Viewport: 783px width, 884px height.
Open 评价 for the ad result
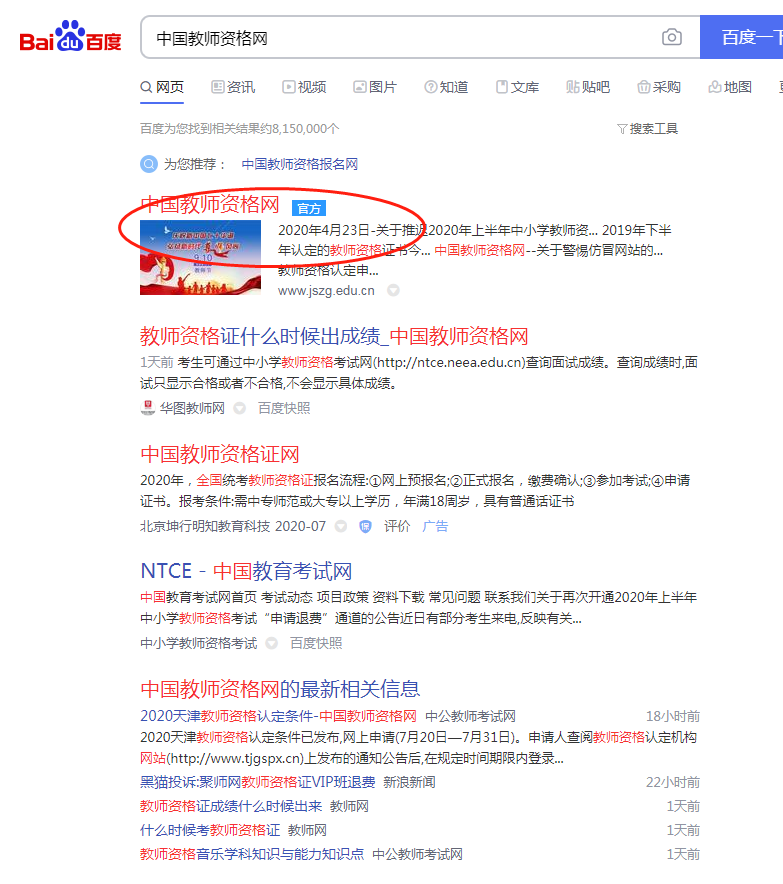click(x=397, y=526)
